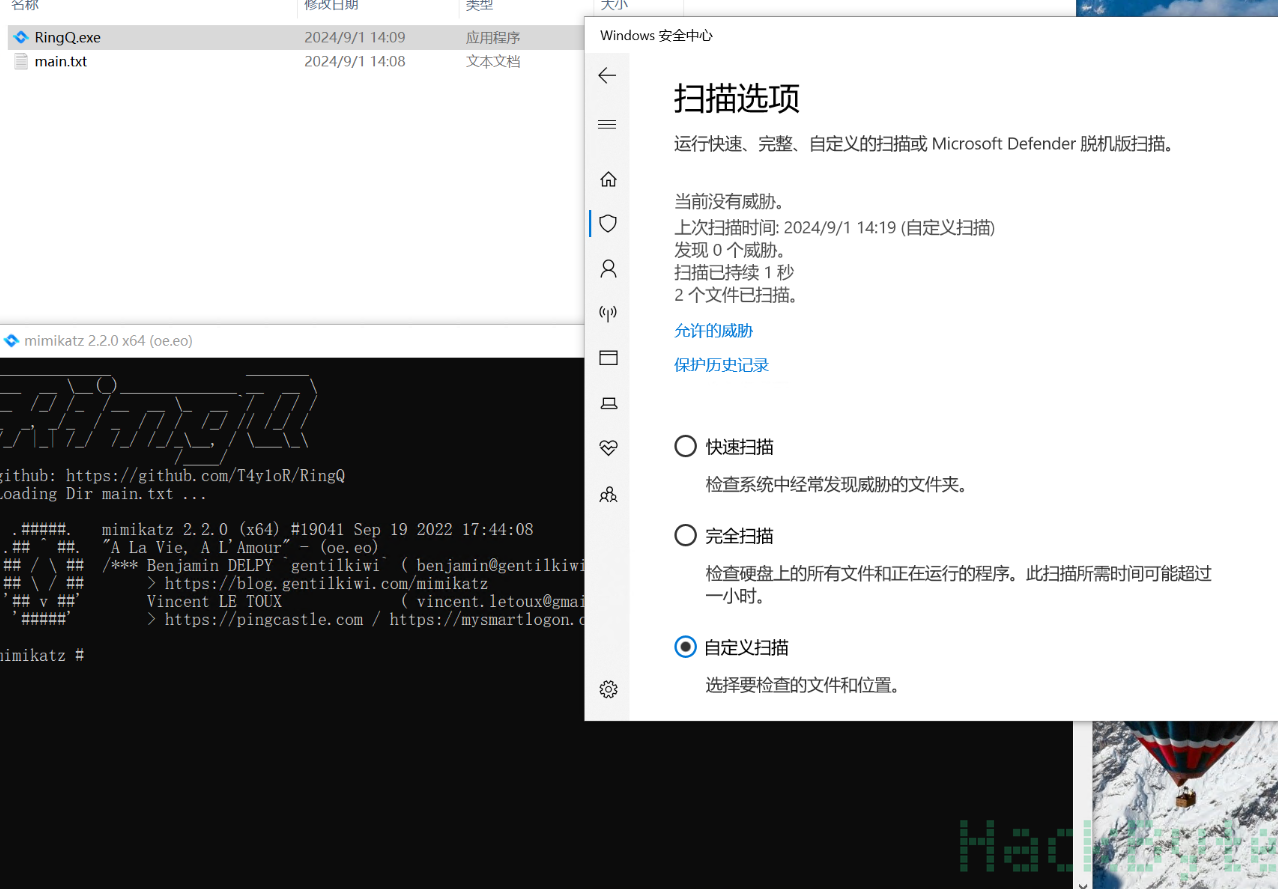The width and height of the screenshot is (1278, 889).
Task: Click the Windows 安全中心 window title
Action: (656, 35)
